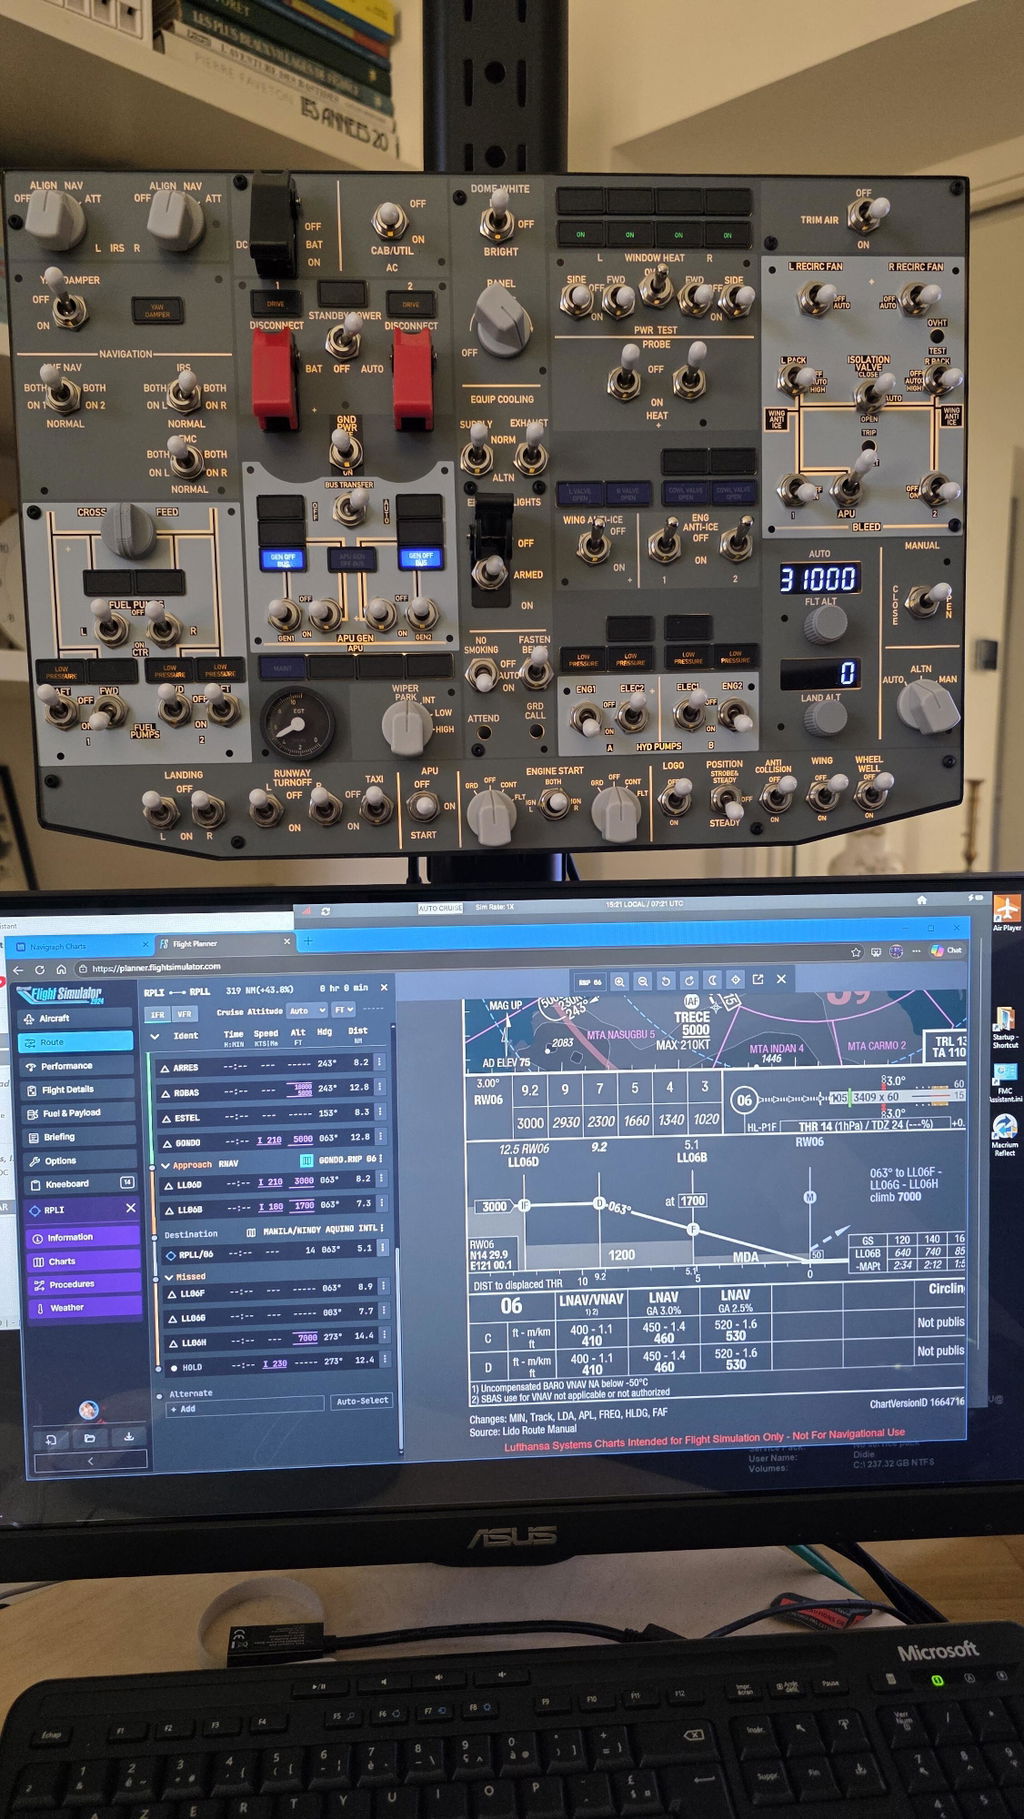Open the FT altitude unit dropdown
This screenshot has width=1024, height=1819.
point(344,1010)
